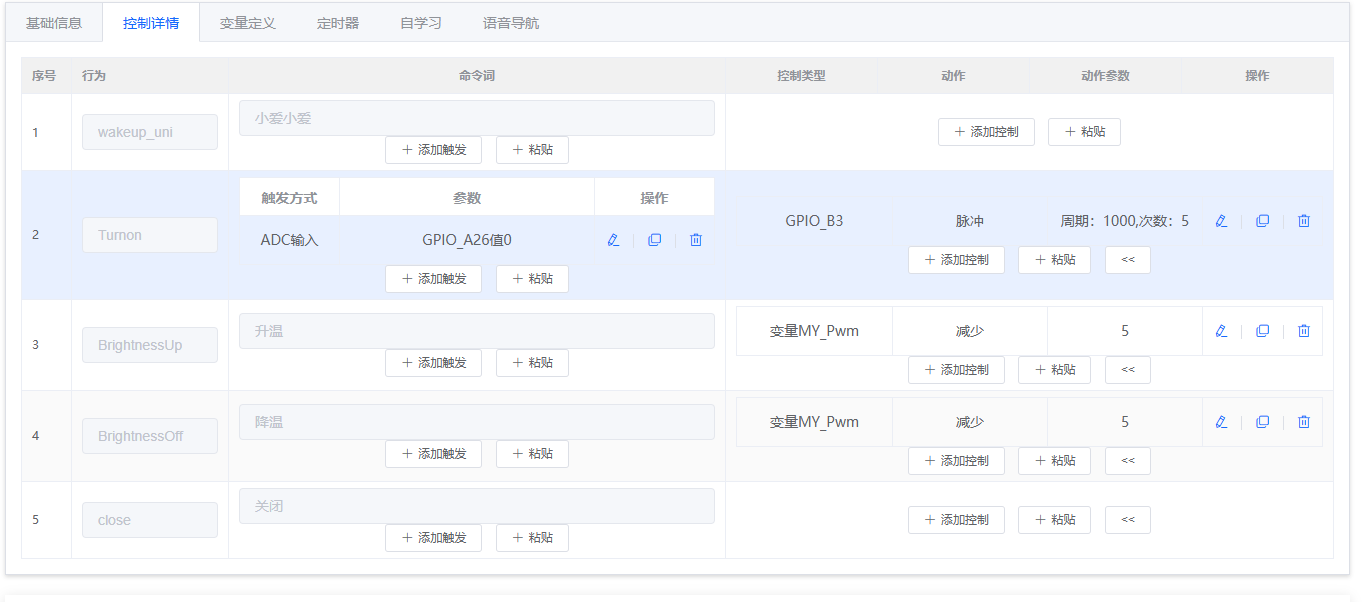The image size is (1368, 602).
Task: Delete the BrightnessOff row control
Action: [1303, 421]
